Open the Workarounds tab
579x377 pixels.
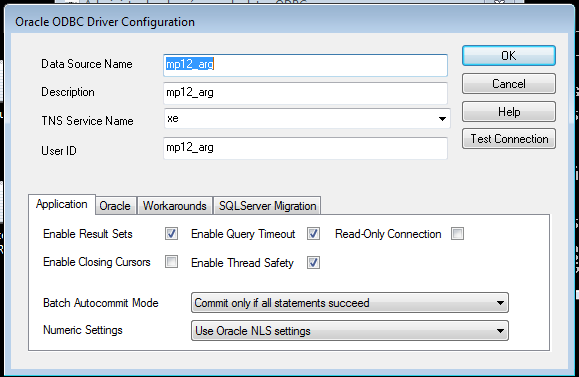tap(175, 206)
